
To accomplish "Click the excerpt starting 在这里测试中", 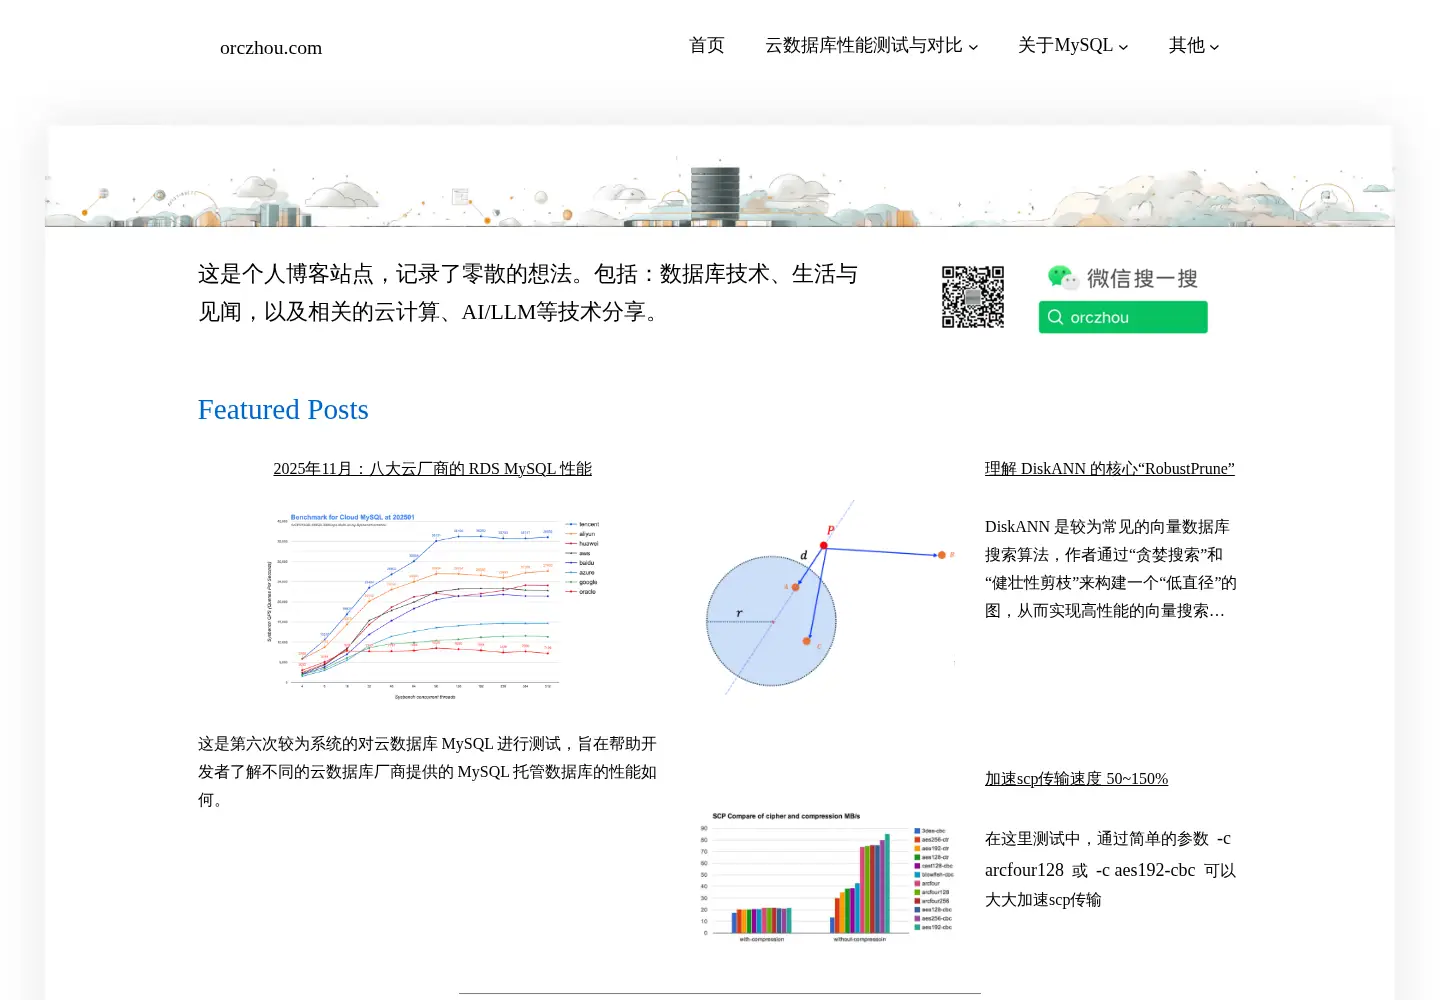I will click(x=1111, y=869).
